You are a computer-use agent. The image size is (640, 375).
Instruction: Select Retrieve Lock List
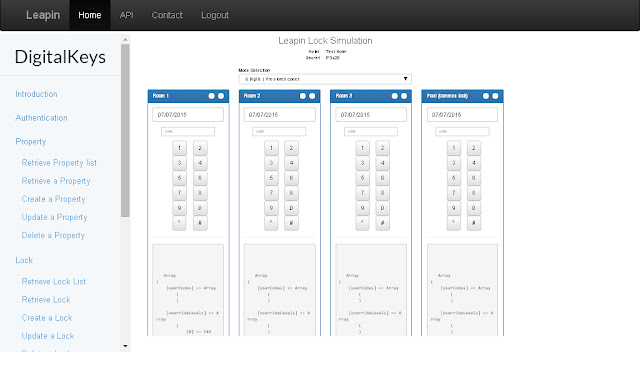[x=54, y=282]
